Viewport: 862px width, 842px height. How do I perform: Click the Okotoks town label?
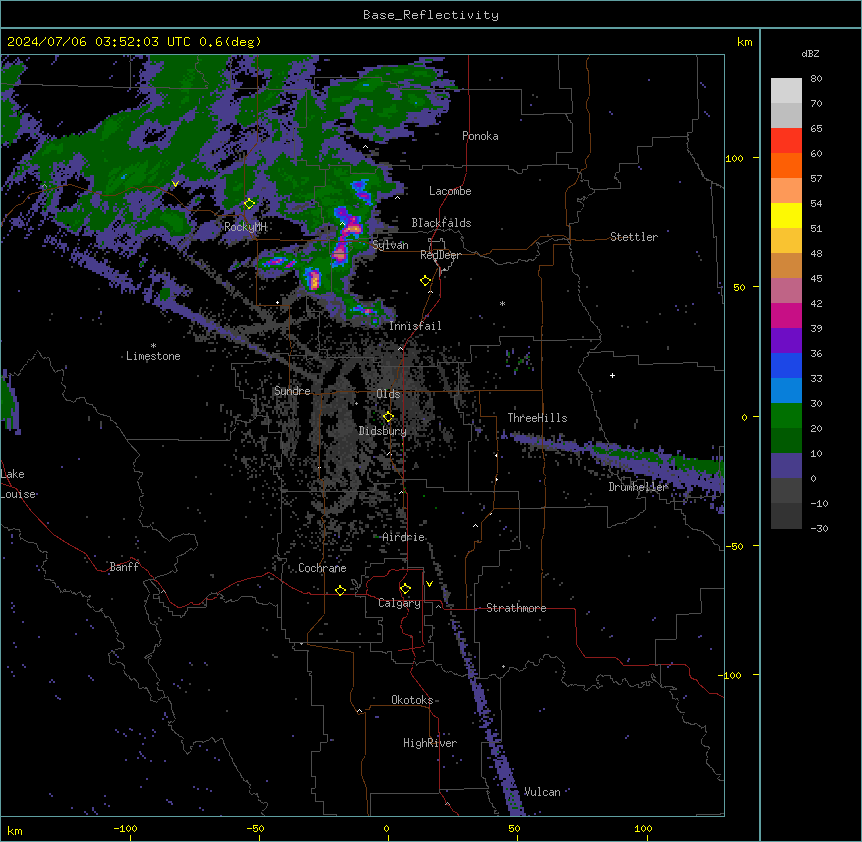pyautogui.click(x=412, y=700)
